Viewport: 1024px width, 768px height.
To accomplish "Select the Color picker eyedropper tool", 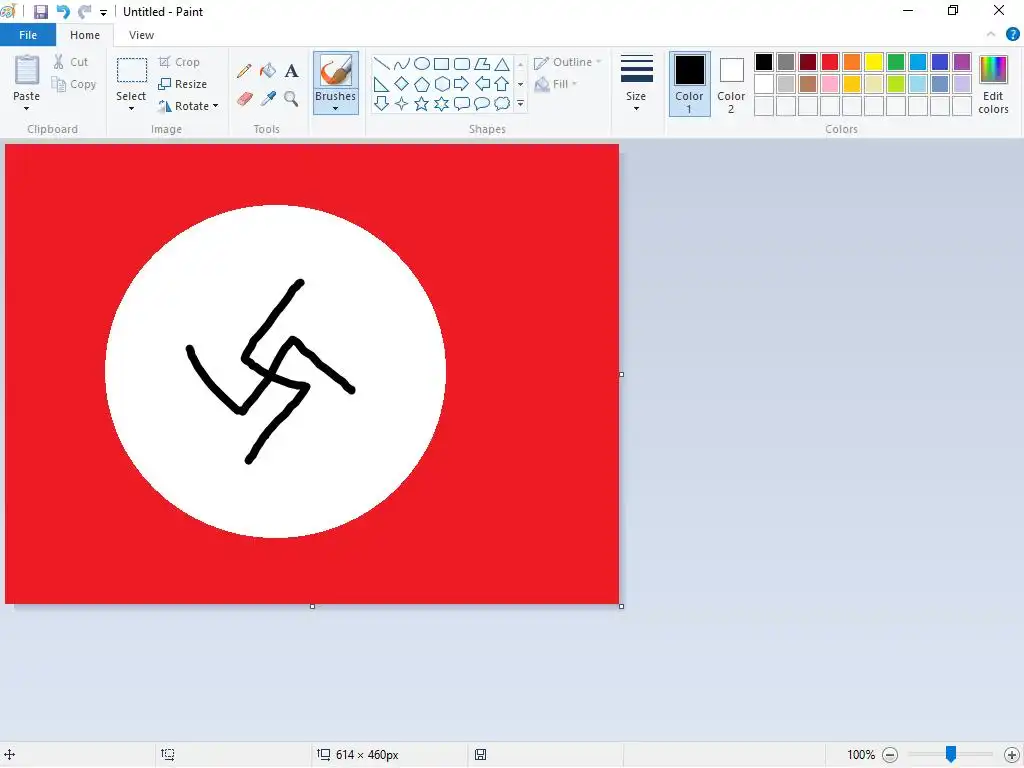I will pyautogui.click(x=268, y=99).
